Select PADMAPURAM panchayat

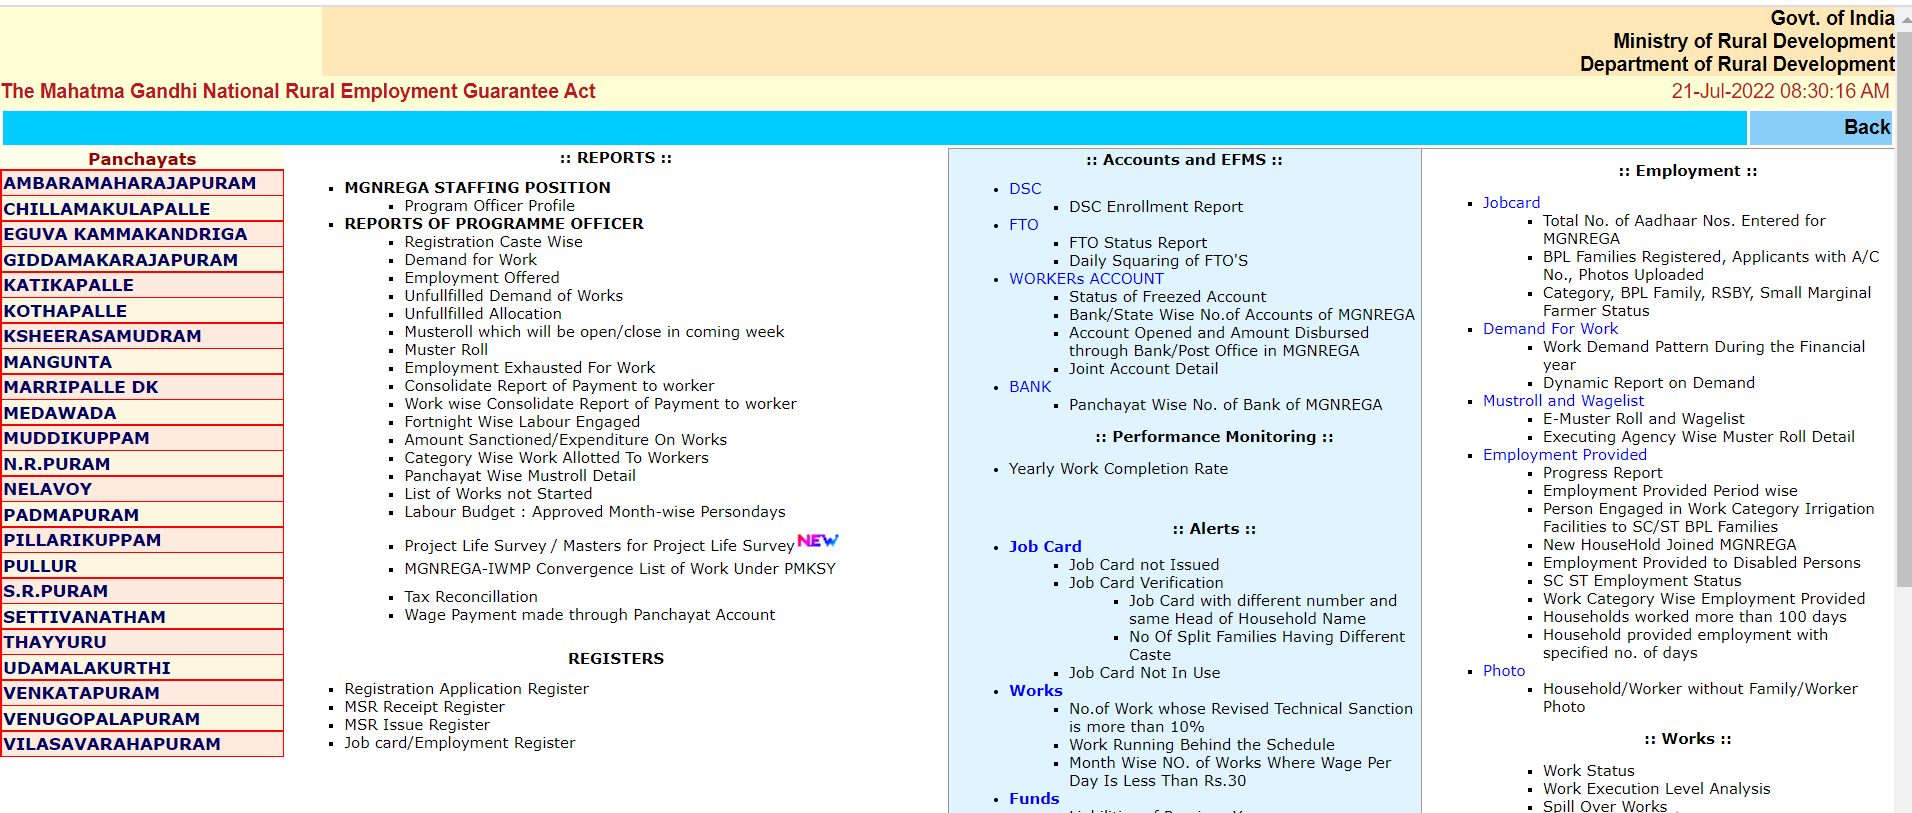(71, 515)
